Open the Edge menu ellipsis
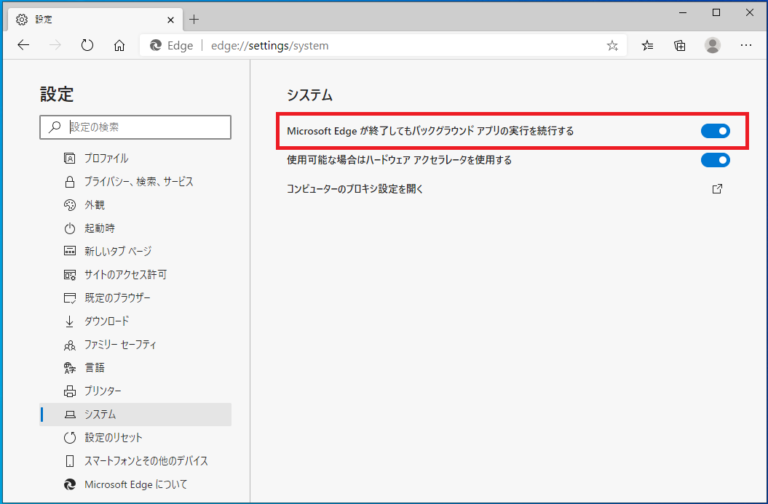 pyautogui.click(x=745, y=46)
